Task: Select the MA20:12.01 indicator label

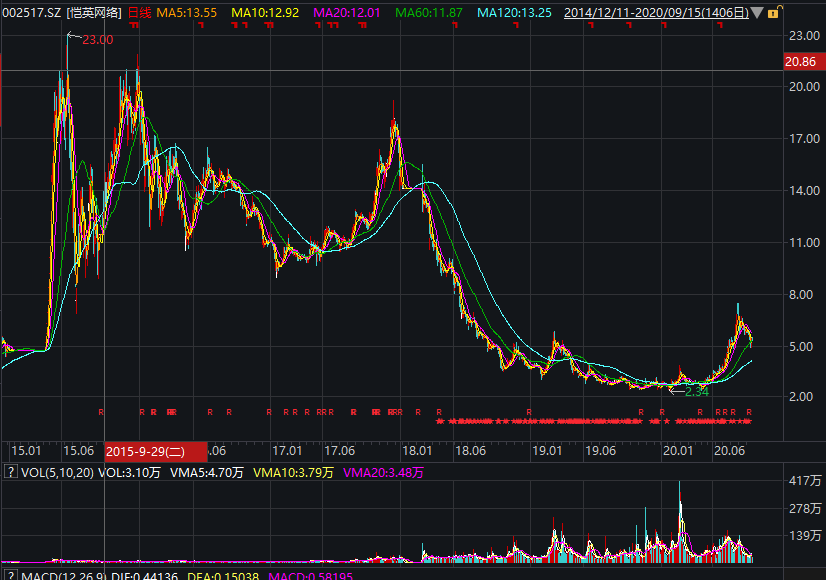Action: [348, 13]
